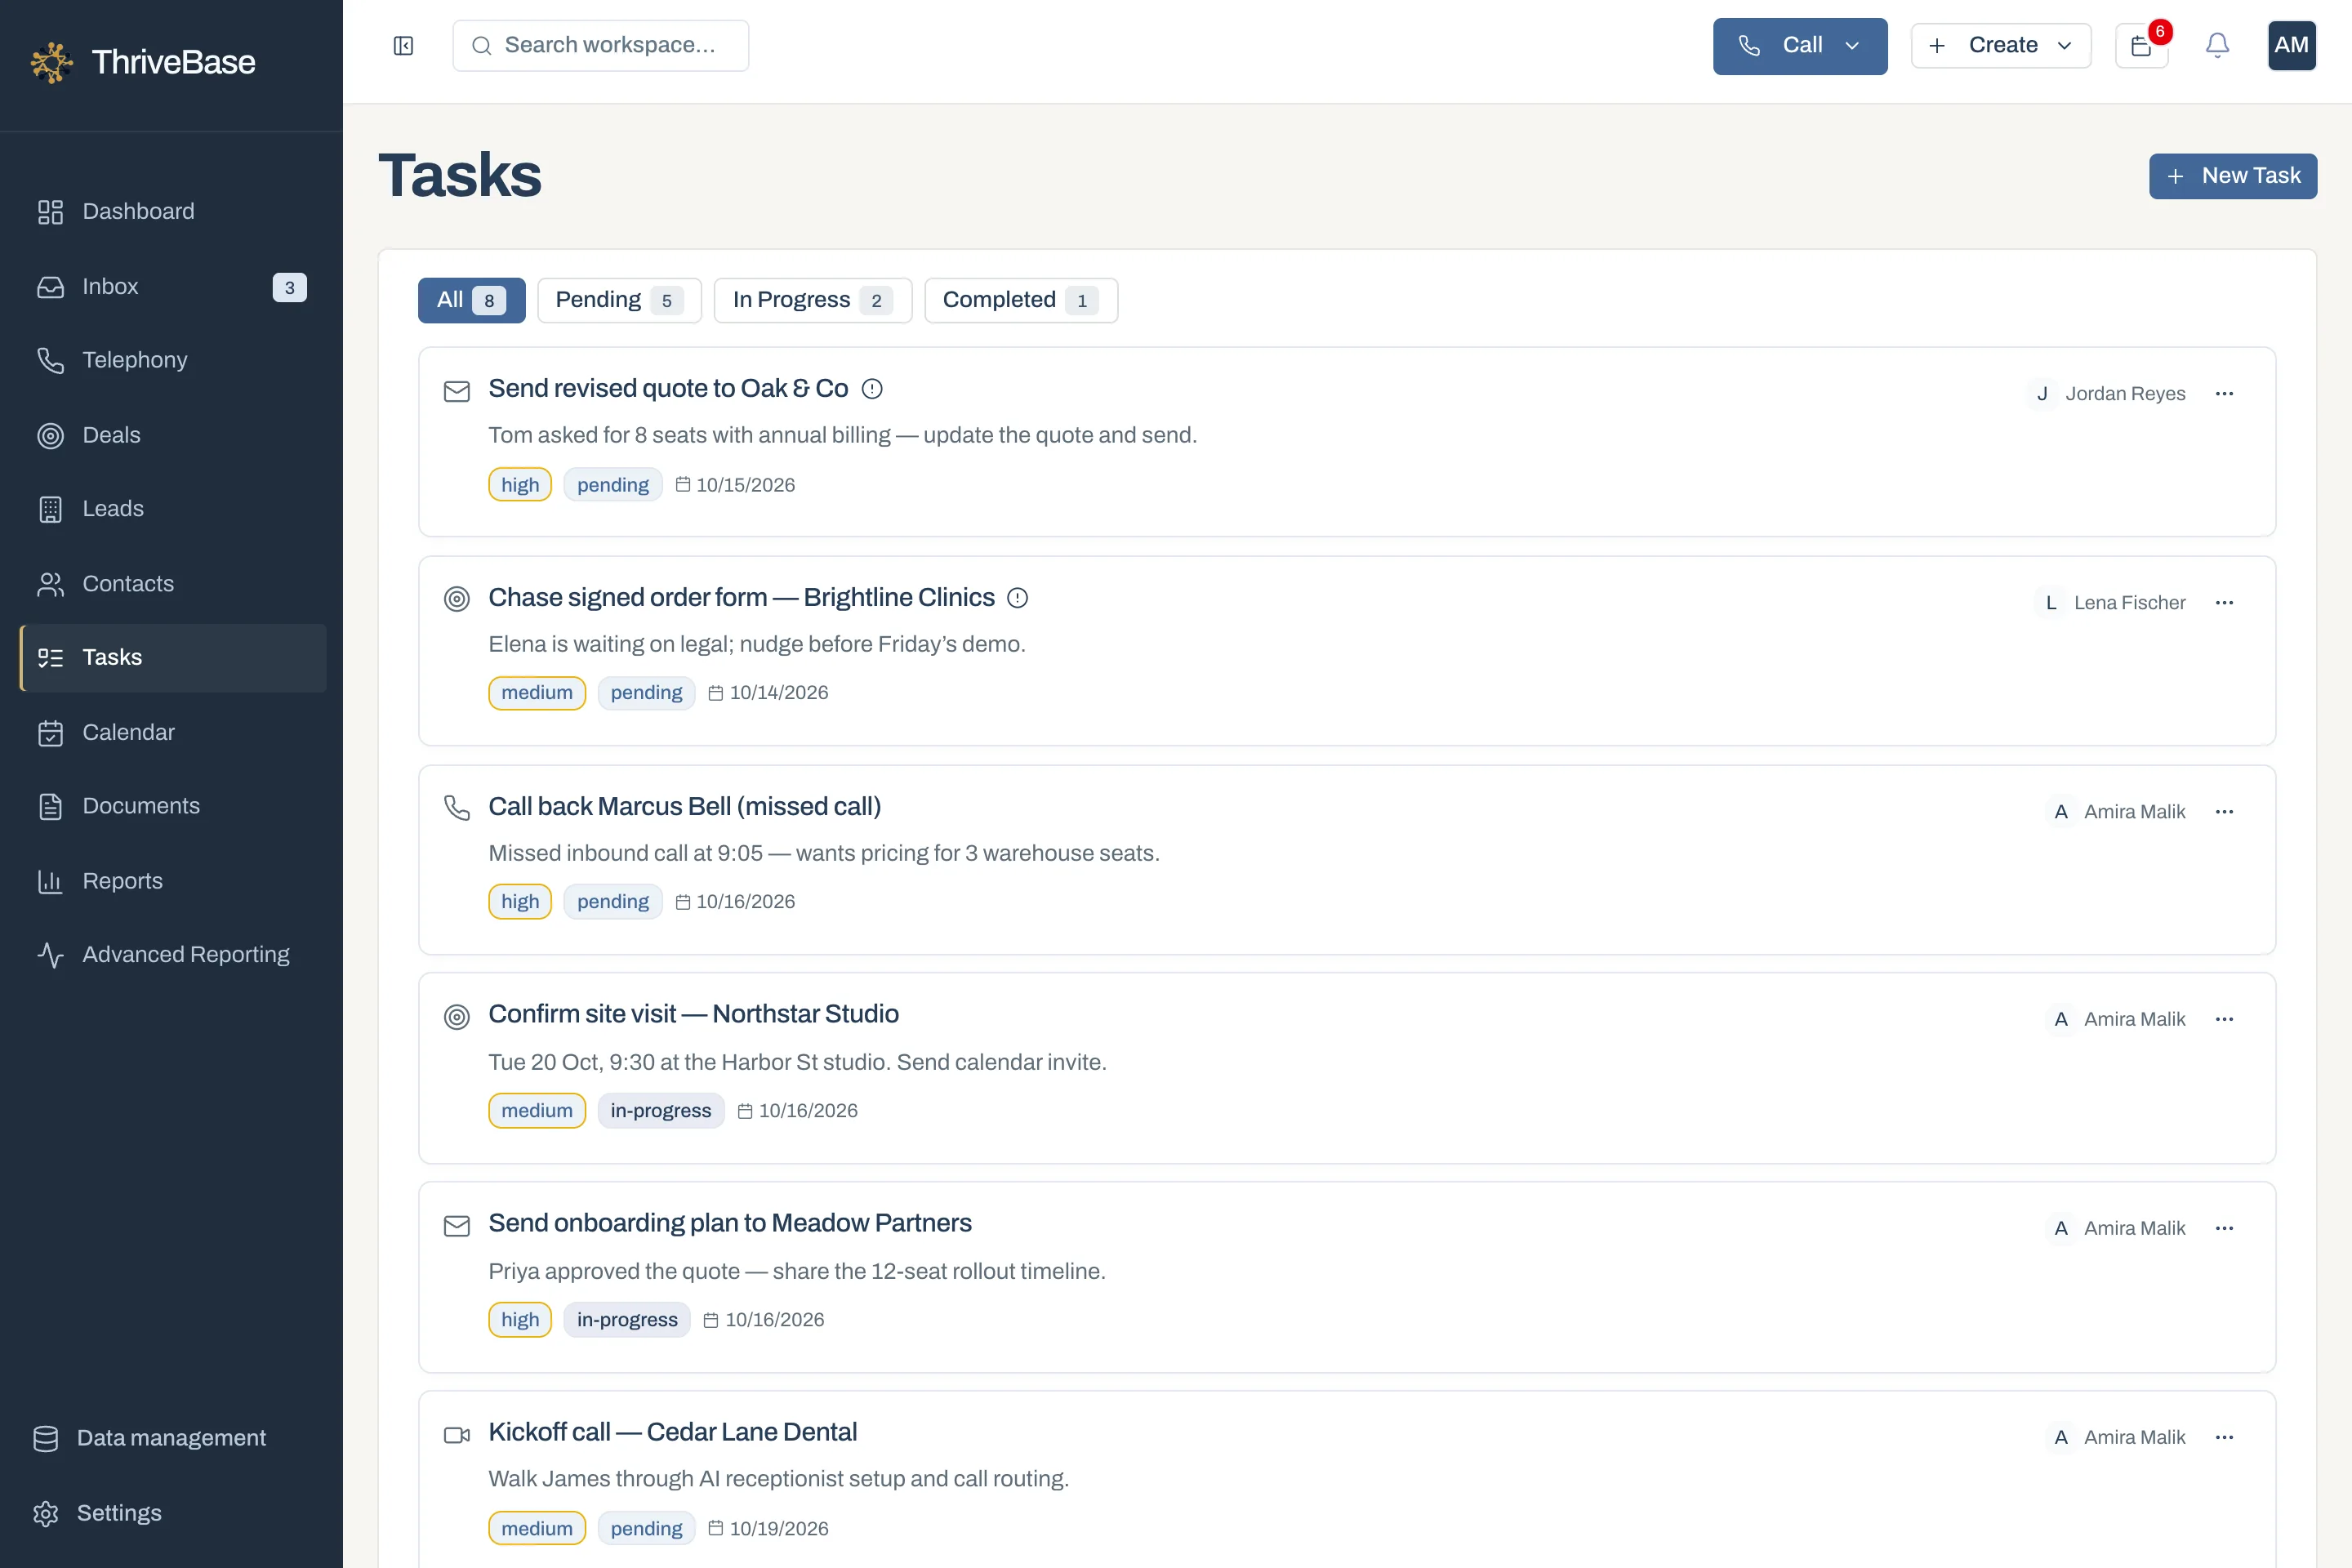Open Contacts in the sidebar

(173, 584)
